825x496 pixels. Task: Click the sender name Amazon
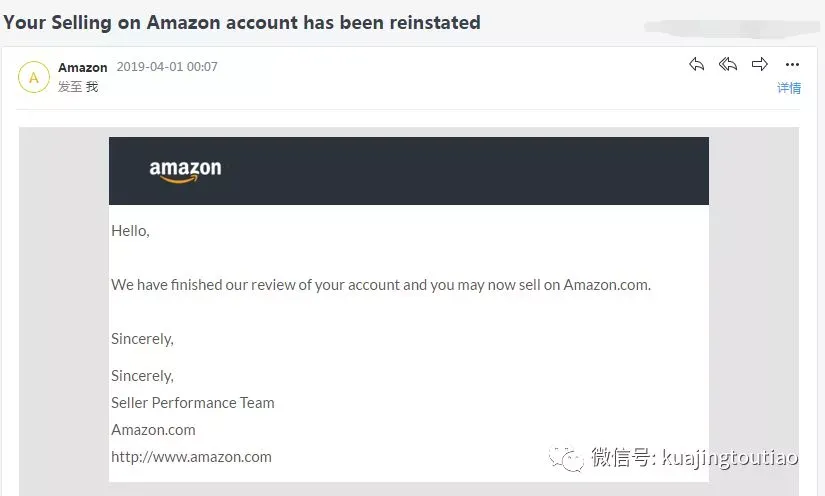(83, 67)
